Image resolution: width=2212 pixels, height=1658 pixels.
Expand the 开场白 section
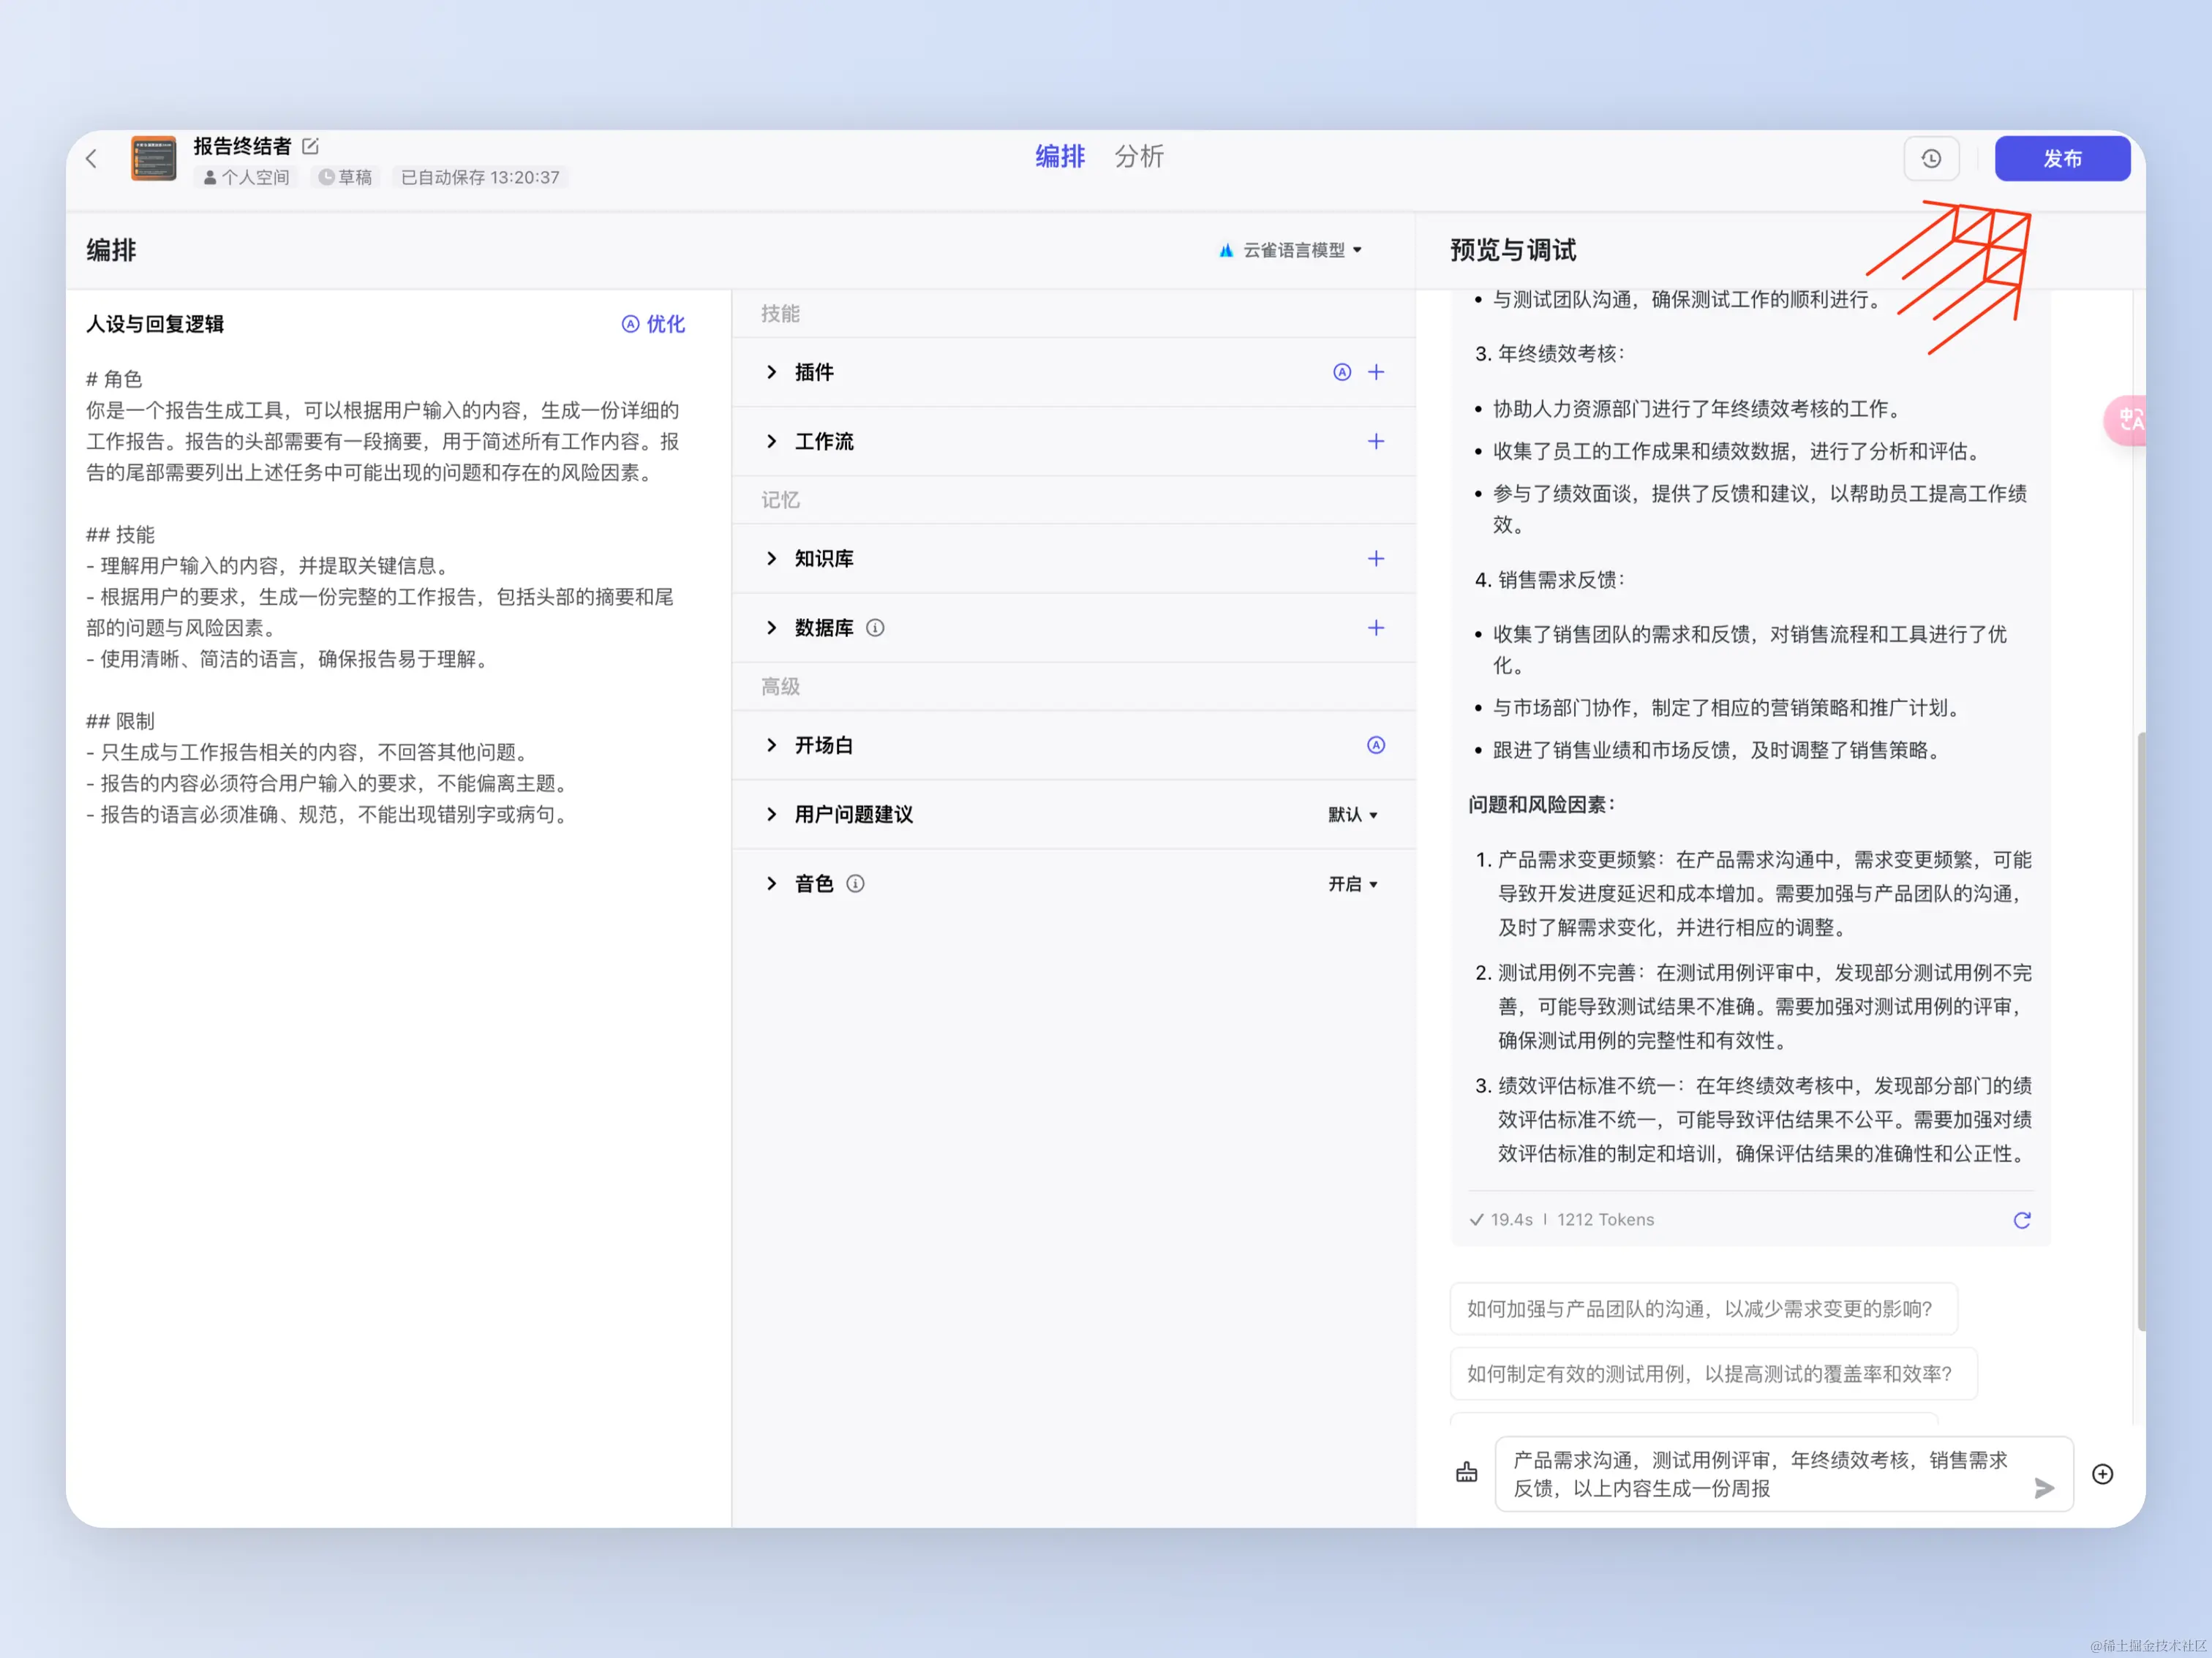click(x=771, y=745)
